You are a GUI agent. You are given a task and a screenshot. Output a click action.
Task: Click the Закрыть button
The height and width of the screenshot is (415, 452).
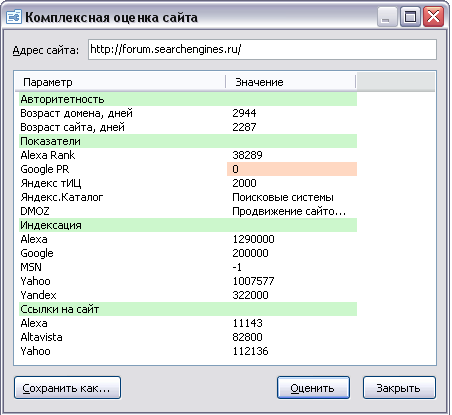click(x=399, y=388)
